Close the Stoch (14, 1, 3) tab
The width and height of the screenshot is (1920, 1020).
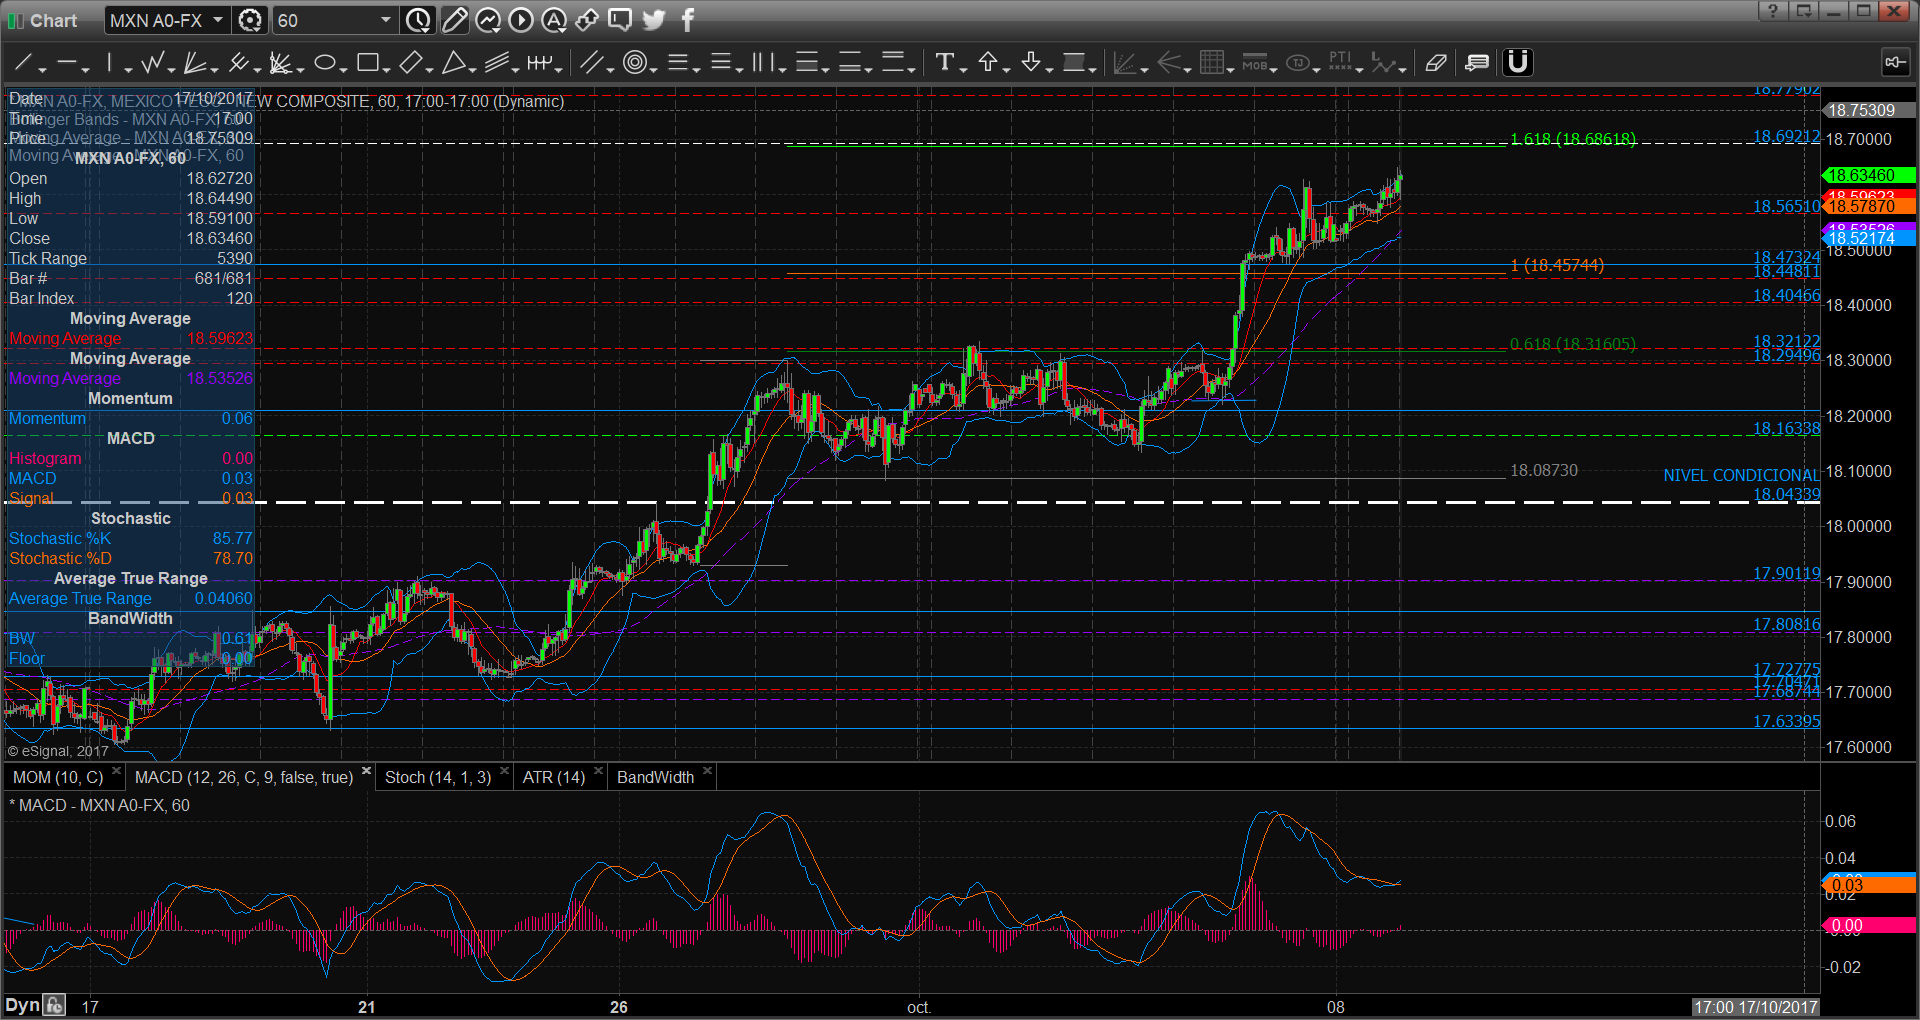pyautogui.click(x=504, y=771)
